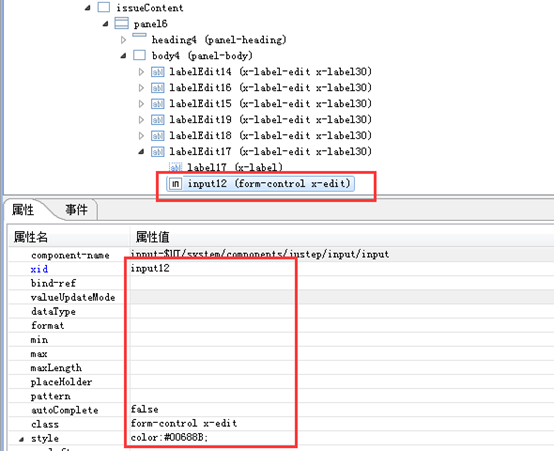Click the issueContent node icon

point(104,7)
